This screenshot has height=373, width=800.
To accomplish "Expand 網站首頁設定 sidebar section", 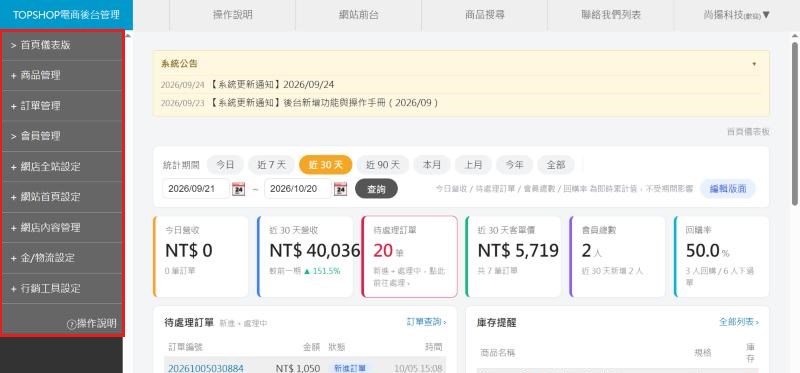I will coord(62,197).
